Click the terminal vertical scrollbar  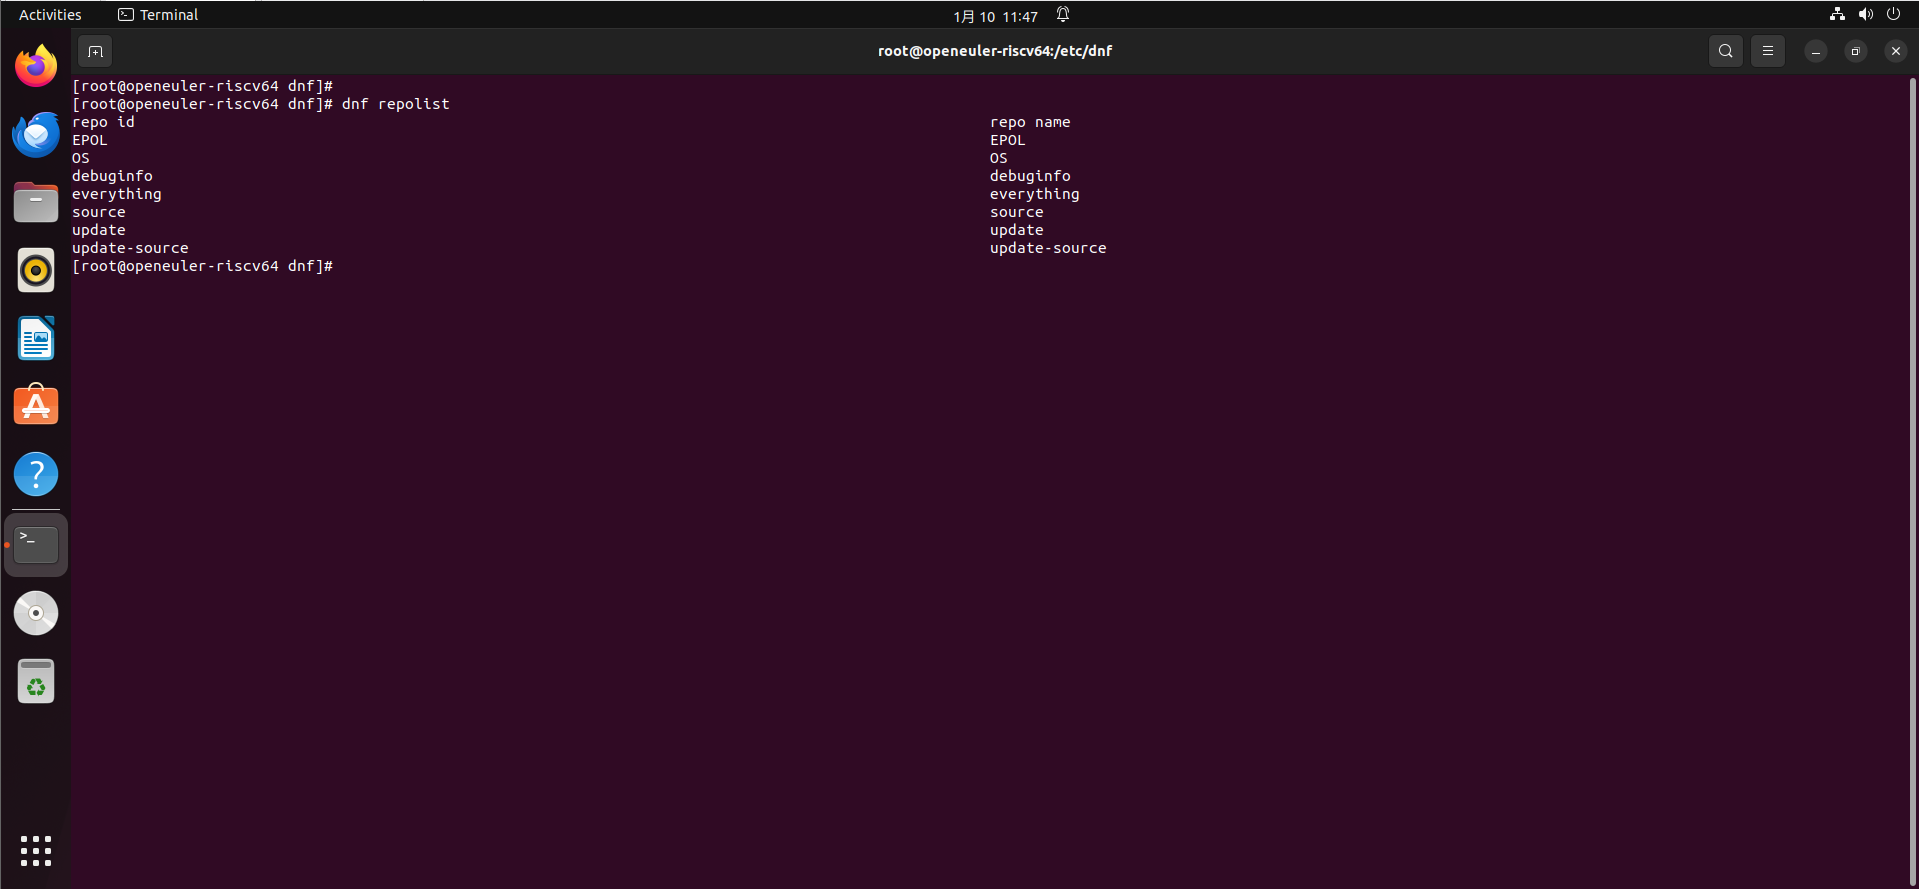click(1912, 400)
